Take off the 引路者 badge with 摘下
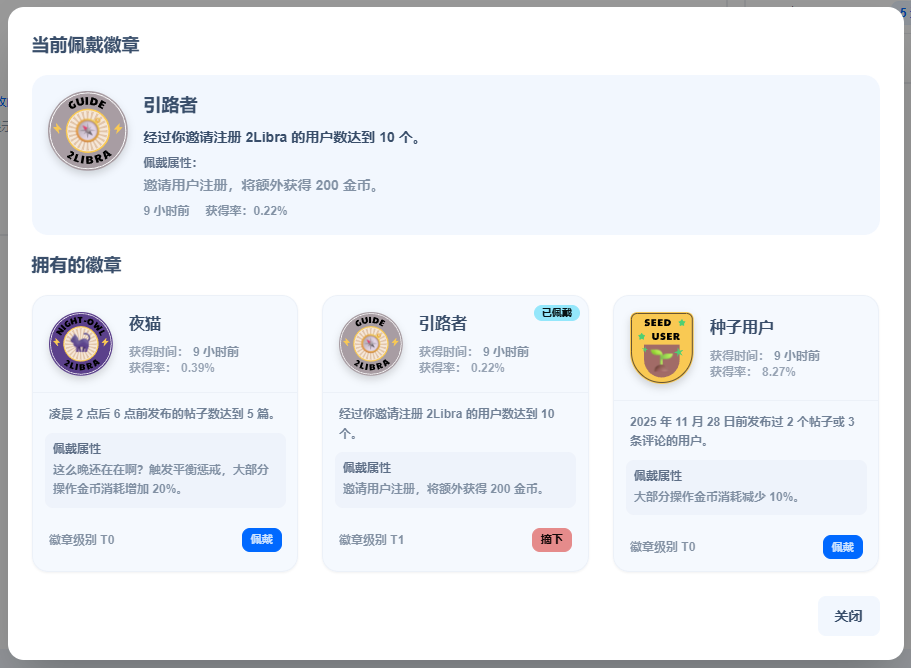The height and width of the screenshot is (668, 911). click(551, 540)
